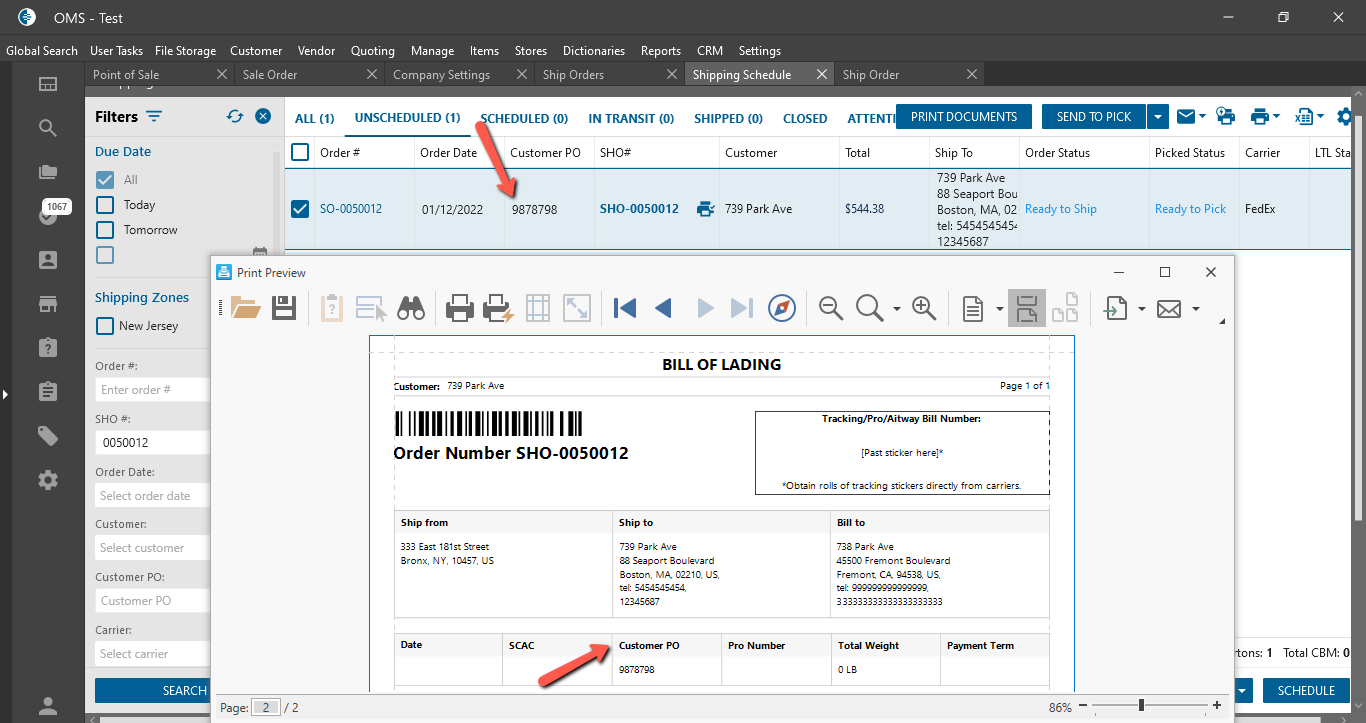Click the PRINT DOCUMENTS button

[963, 117]
